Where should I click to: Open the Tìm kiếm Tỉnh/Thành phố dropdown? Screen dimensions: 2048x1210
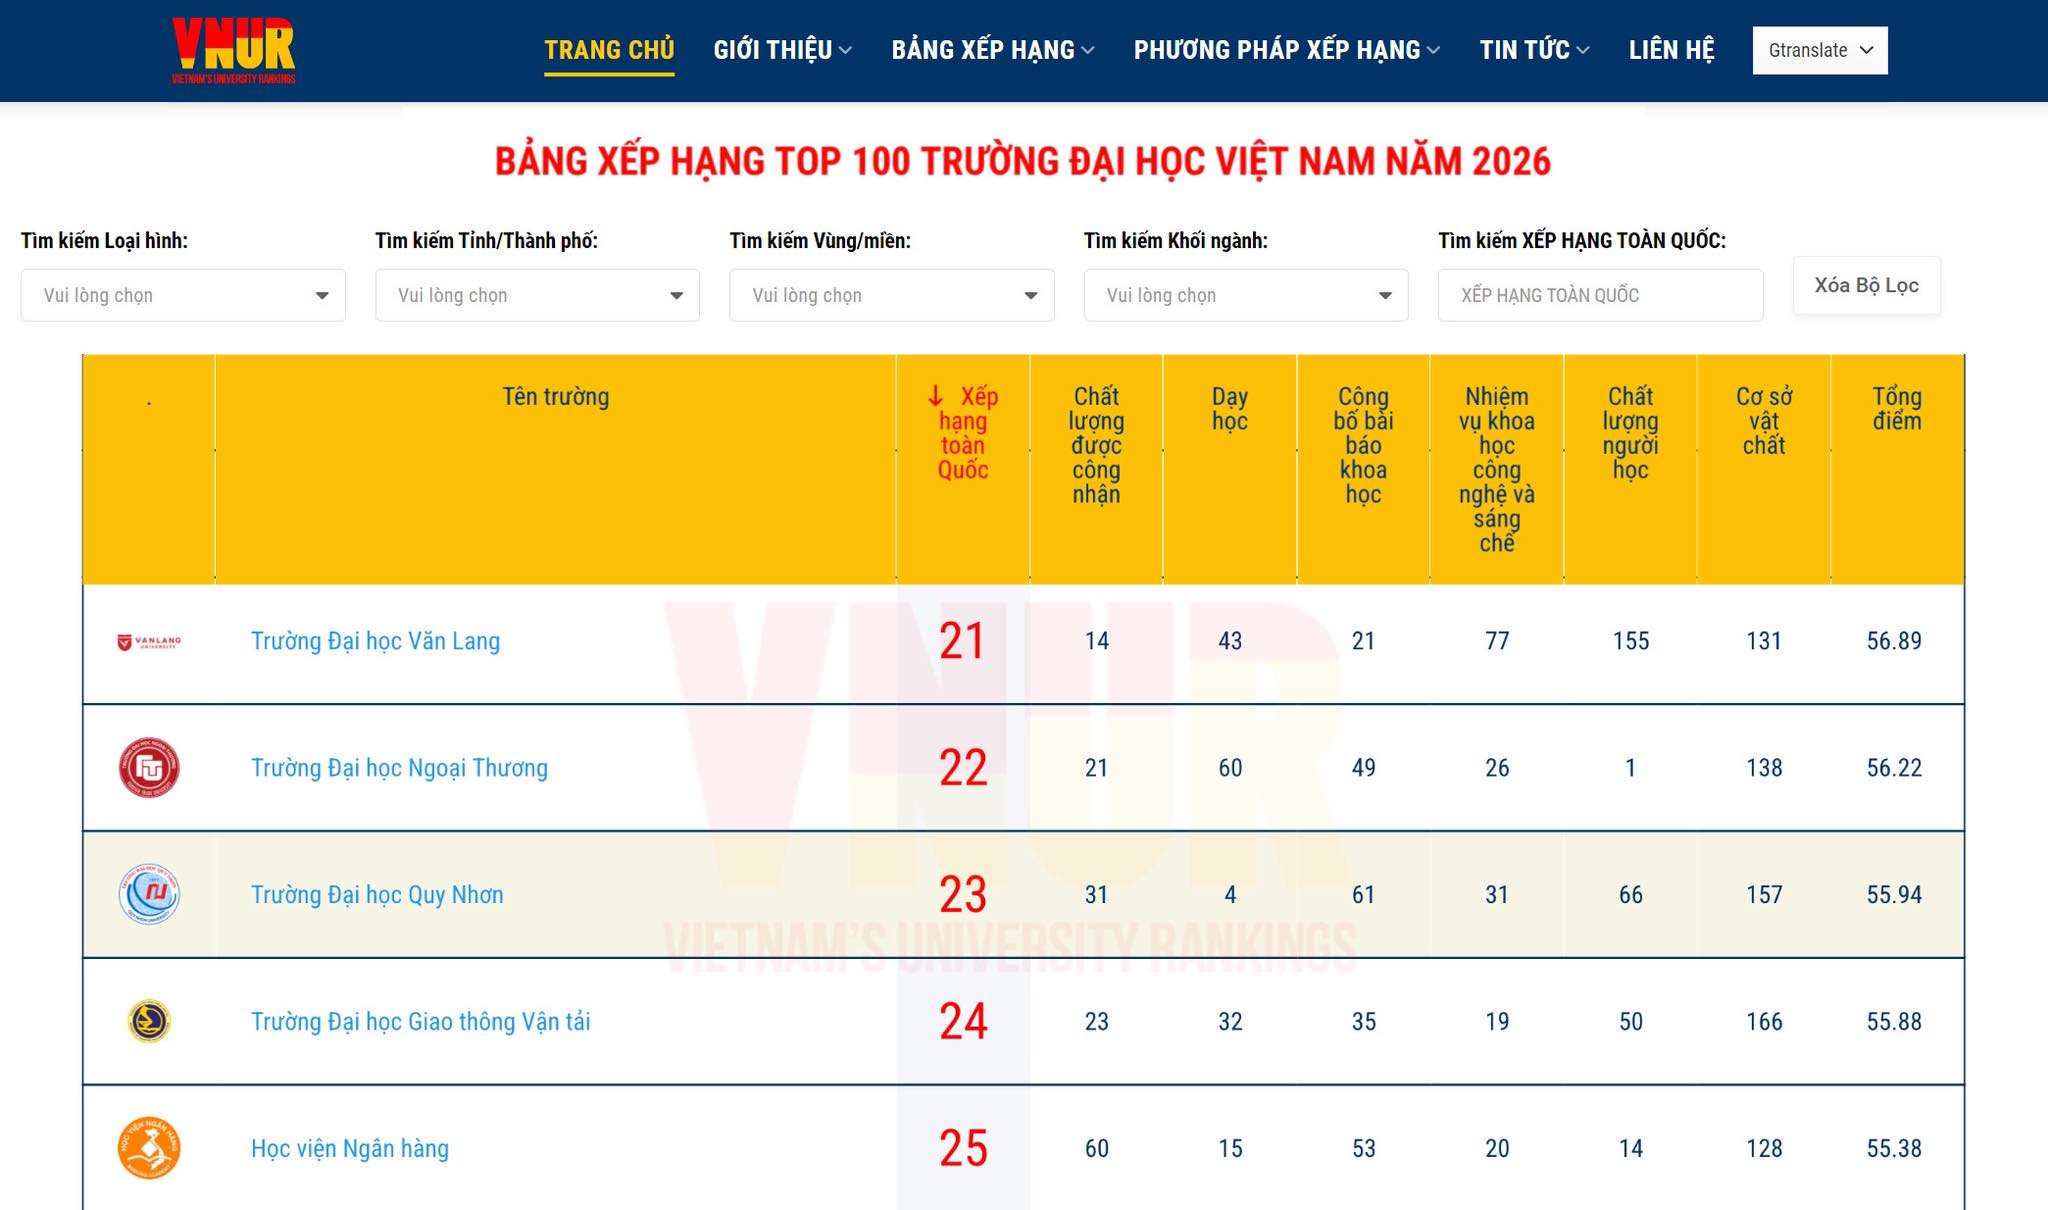(x=537, y=295)
